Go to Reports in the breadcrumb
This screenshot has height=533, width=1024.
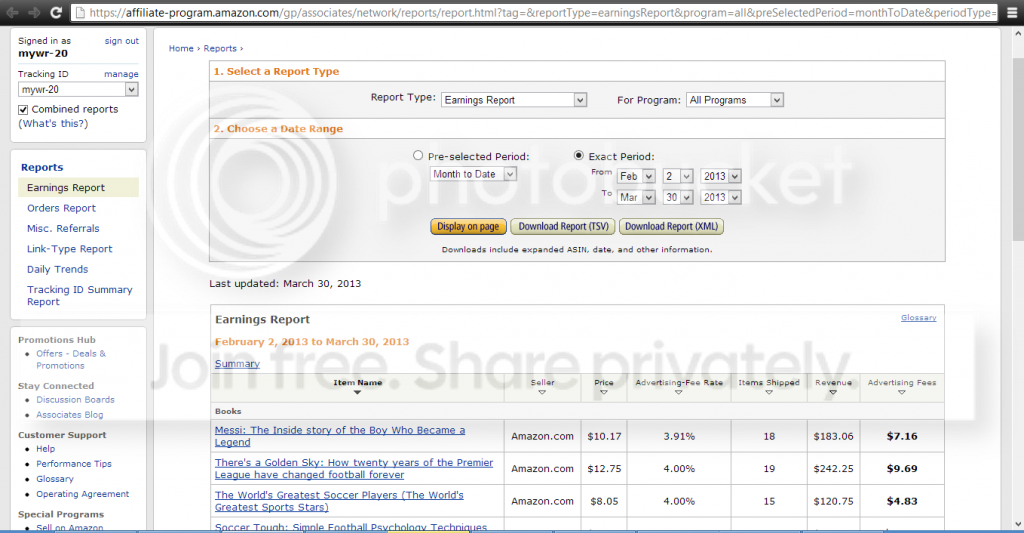[220, 48]
